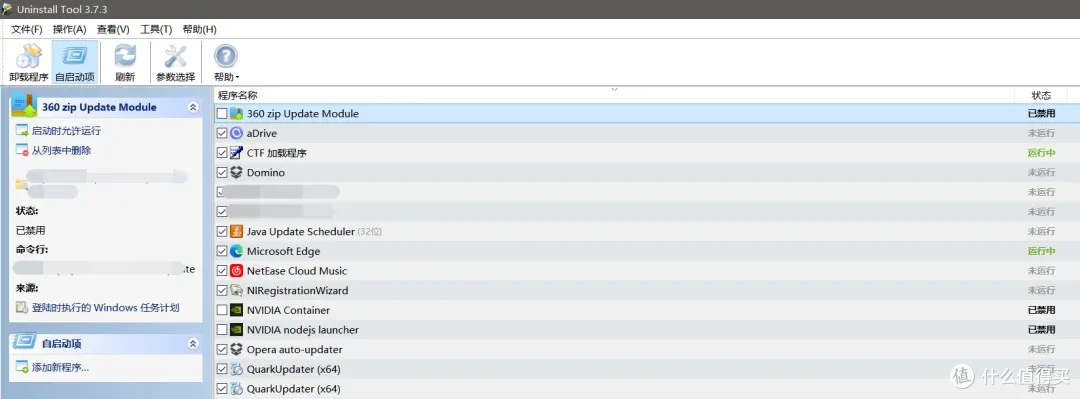Check the NVIDIA nodejs launcher checkbox
1080x399 pixels.
(x=222, y=329)
